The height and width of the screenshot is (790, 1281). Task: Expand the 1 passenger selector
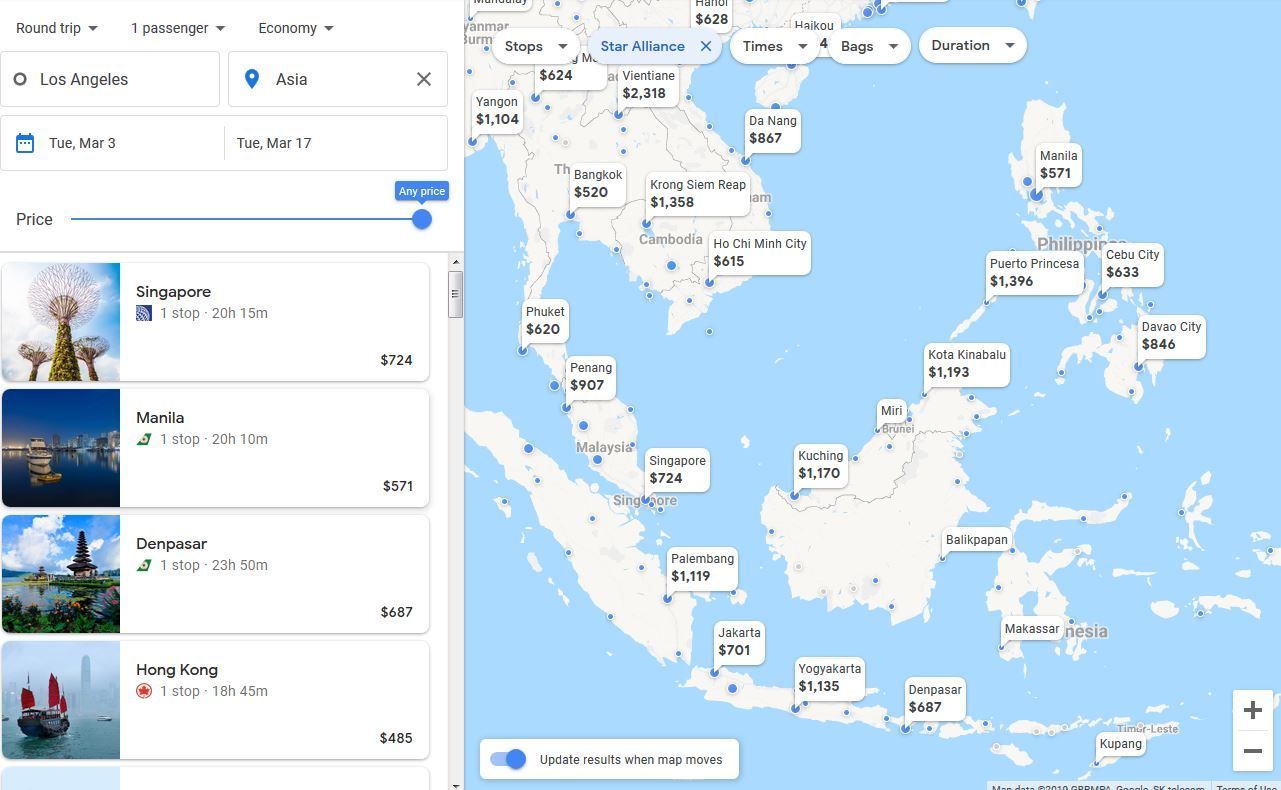click(178, 28)
